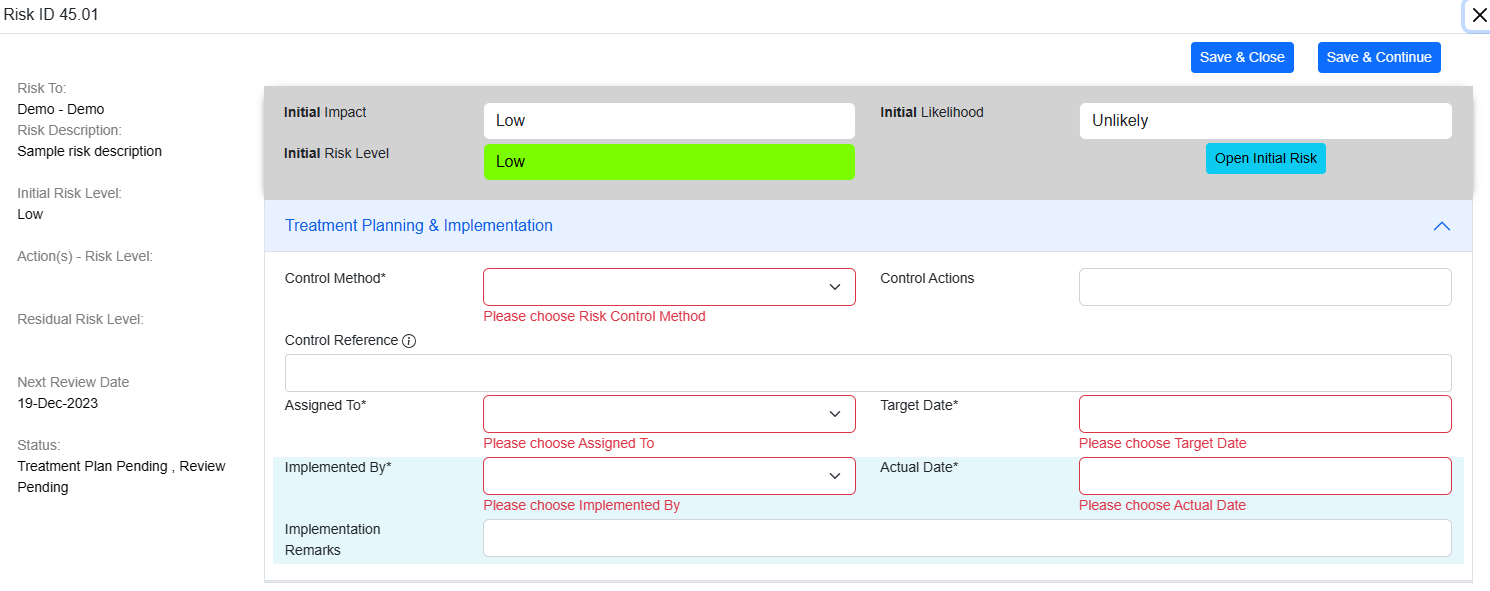Click the Control Reference info icon

pos(409,341)
